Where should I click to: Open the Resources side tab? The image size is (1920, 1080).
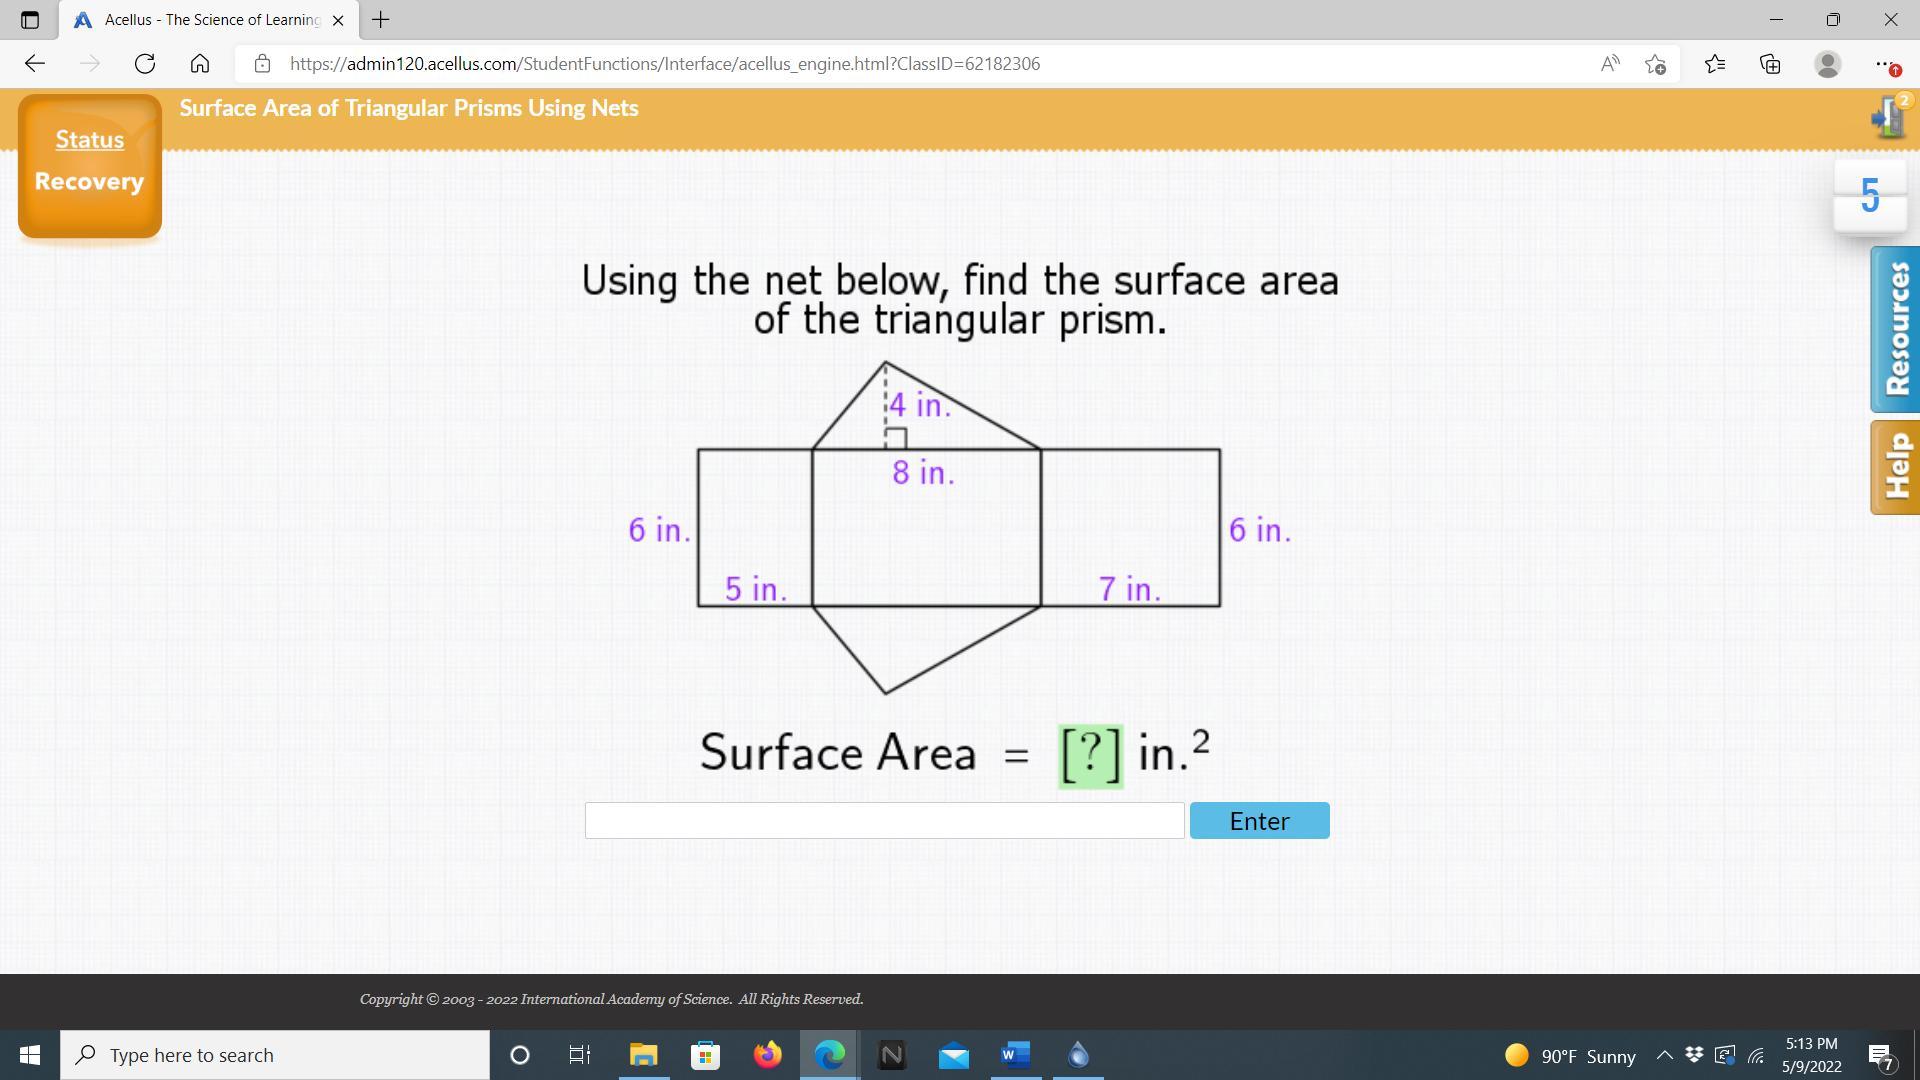tap(1895, 329)
